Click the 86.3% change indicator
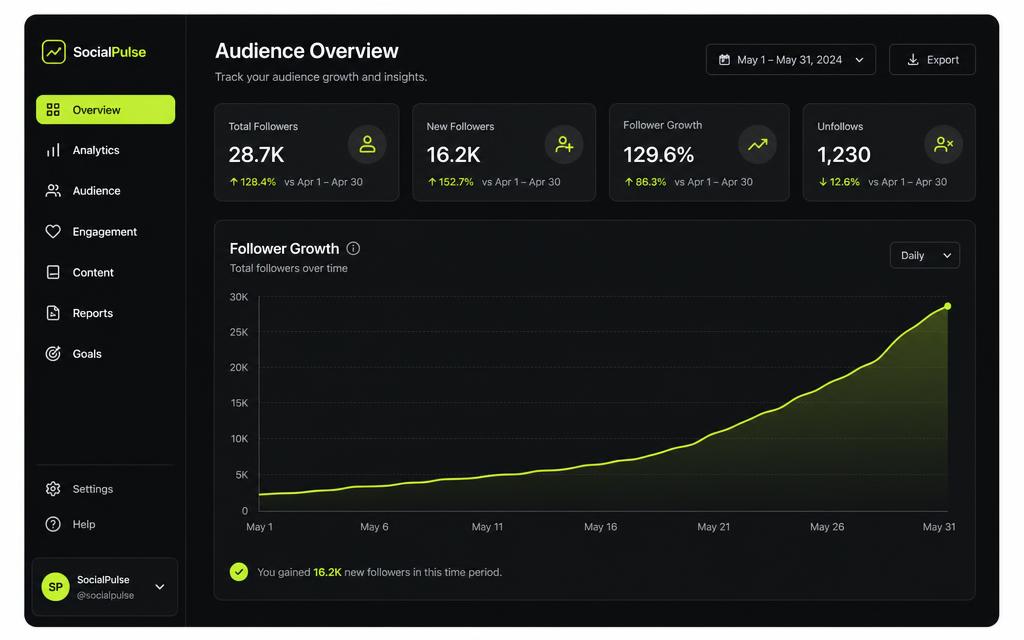1024x640 pixels. (645, 182)
